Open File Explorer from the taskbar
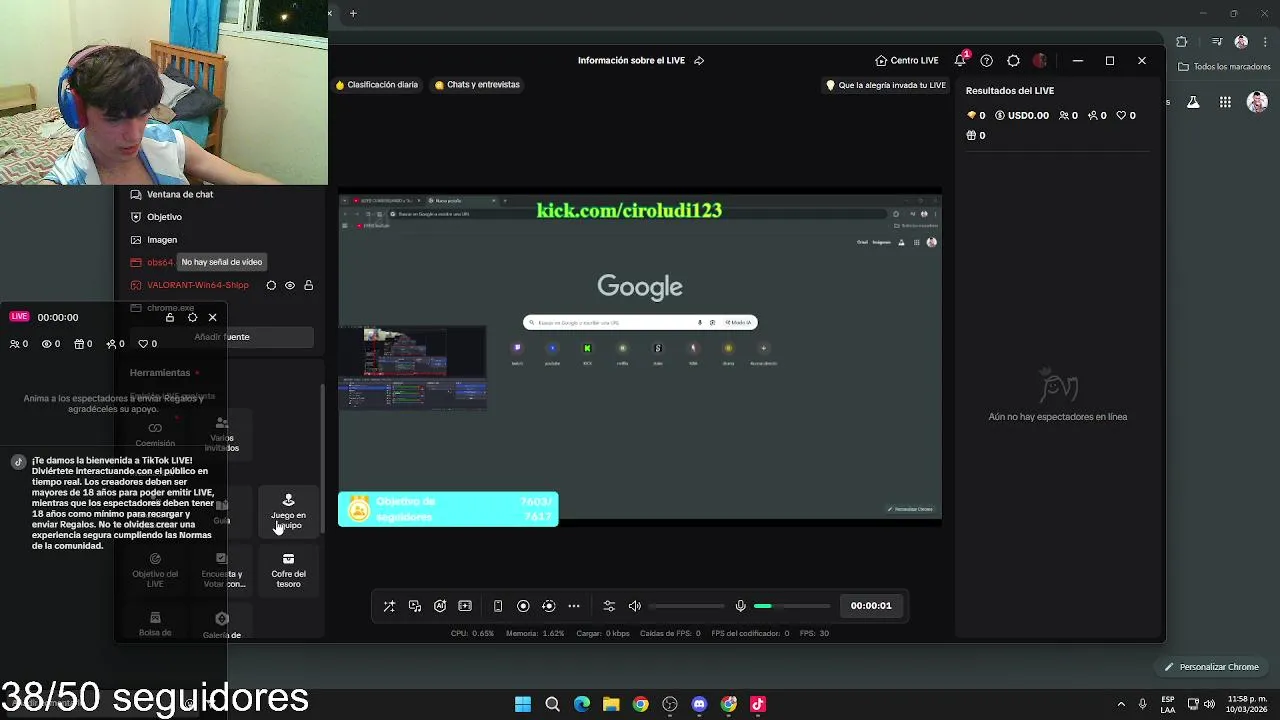The width and height of the screenshot is (1280, 720). tap(611, 704)
